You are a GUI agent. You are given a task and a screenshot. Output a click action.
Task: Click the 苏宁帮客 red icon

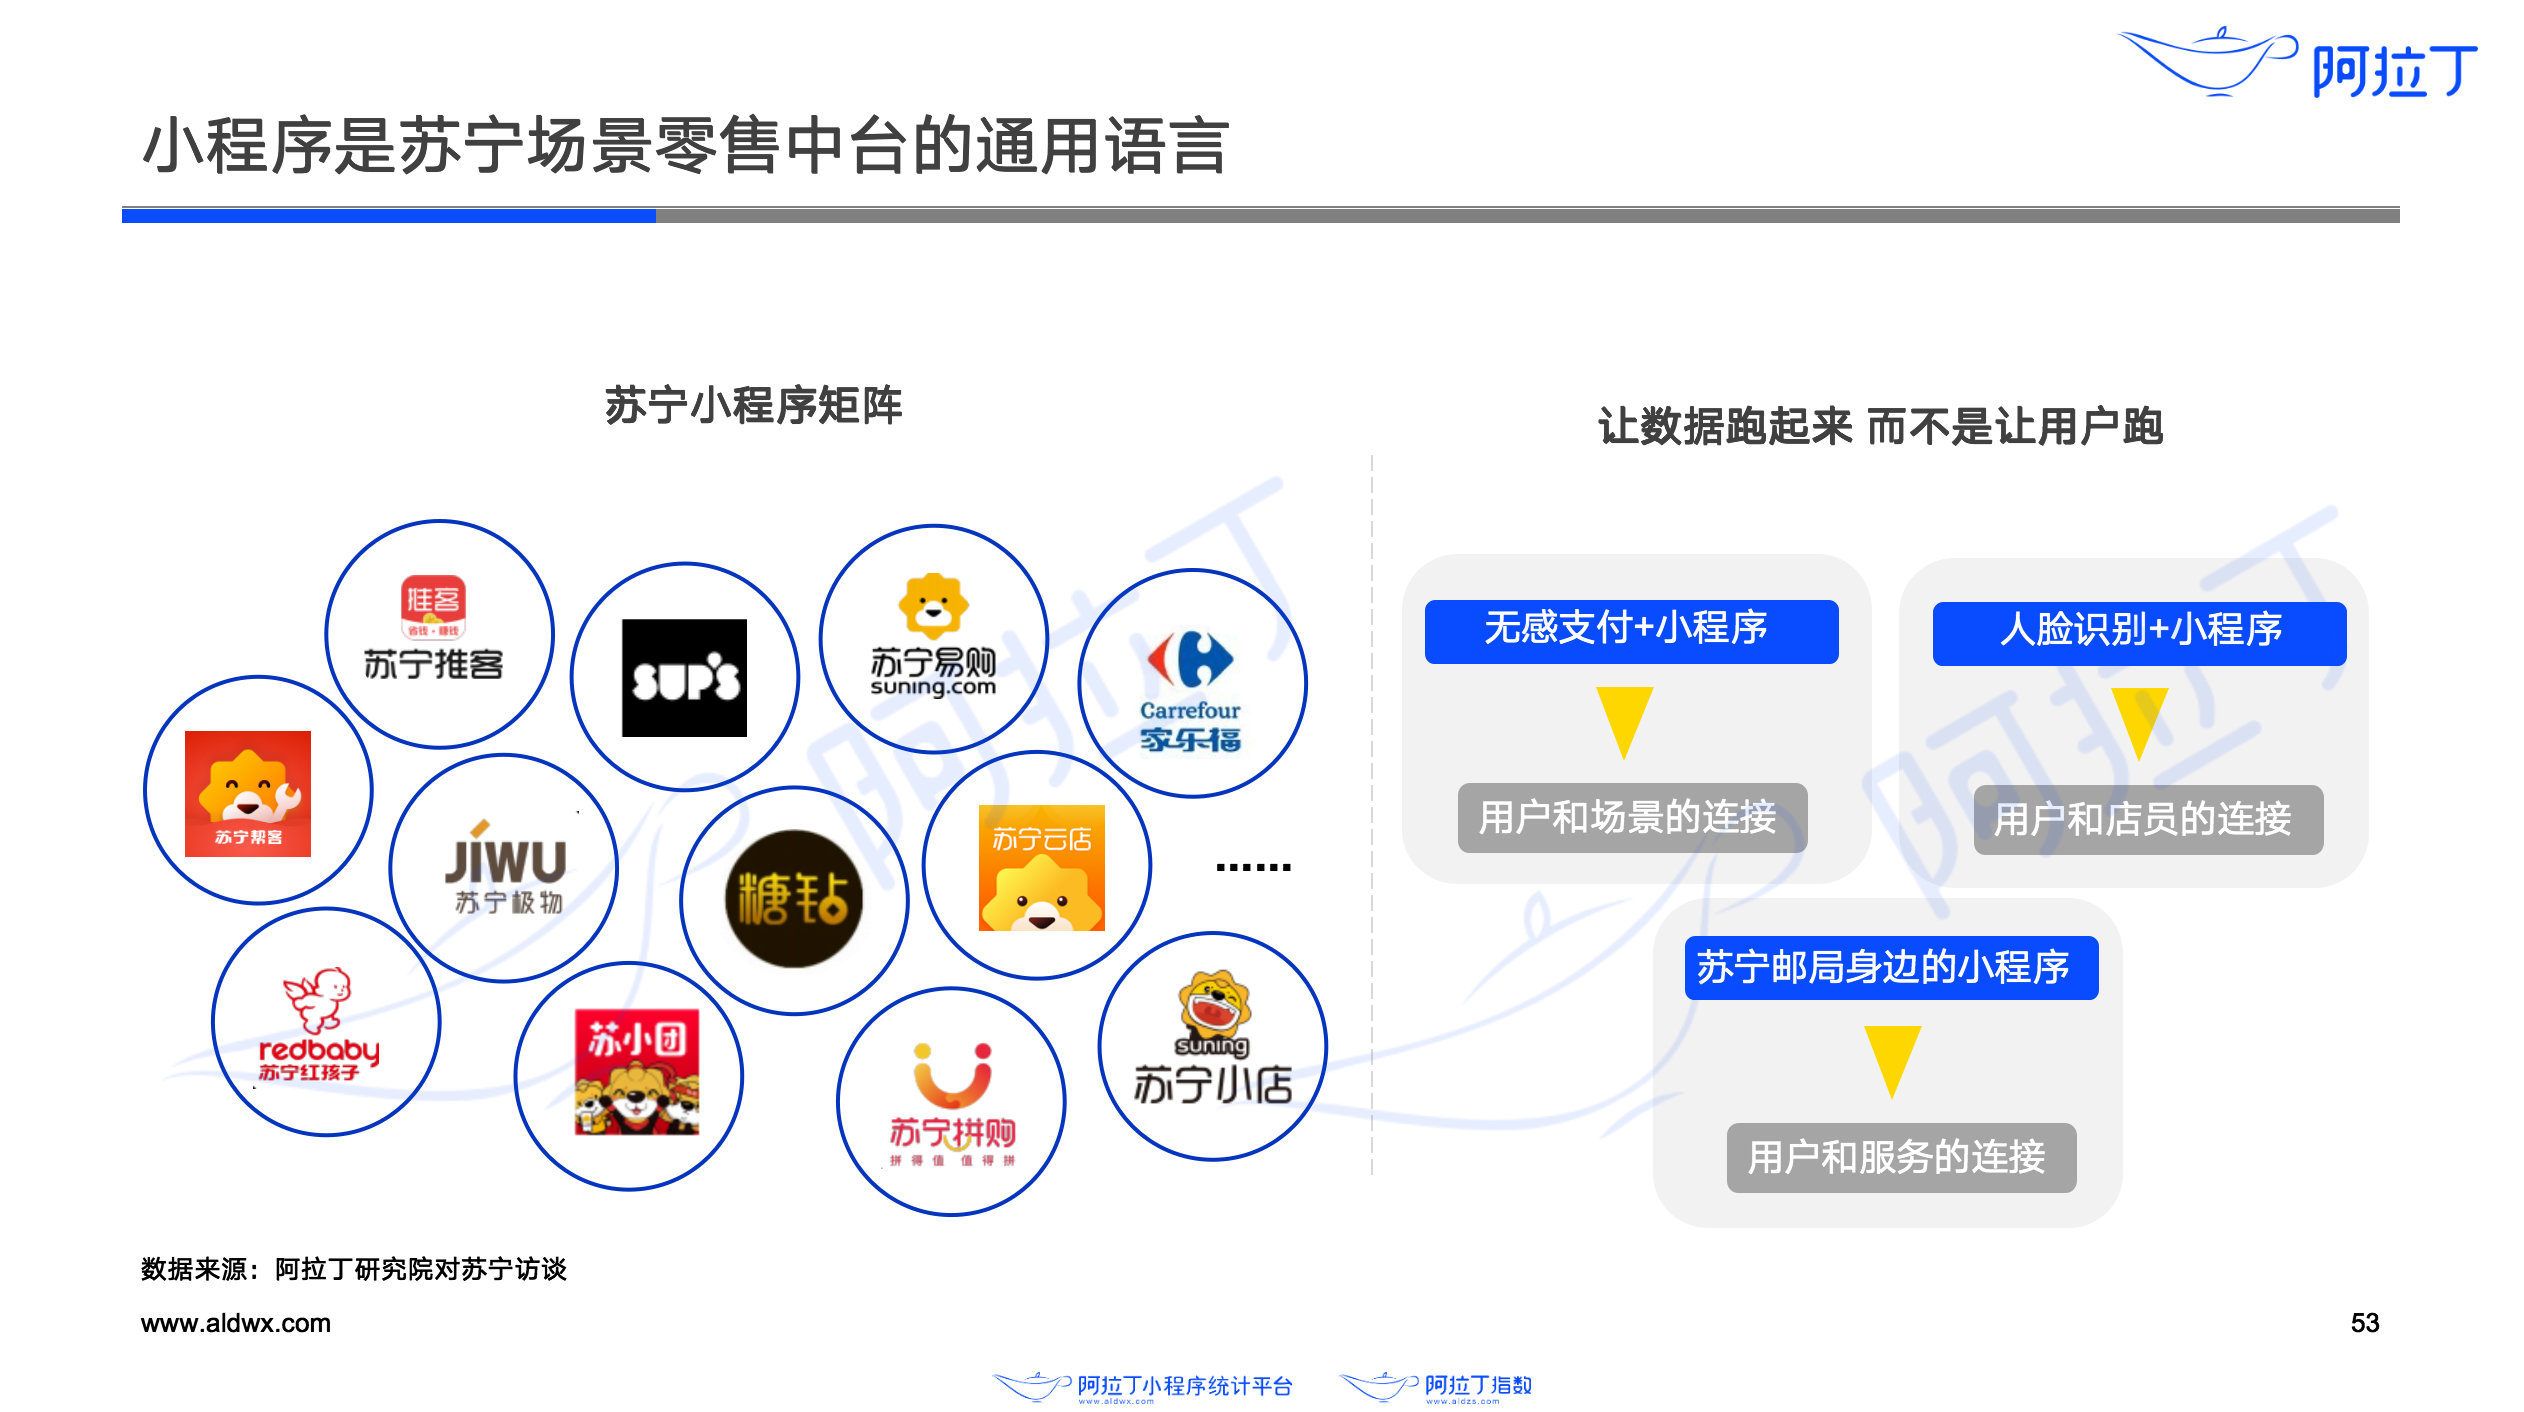pos(248,793)
